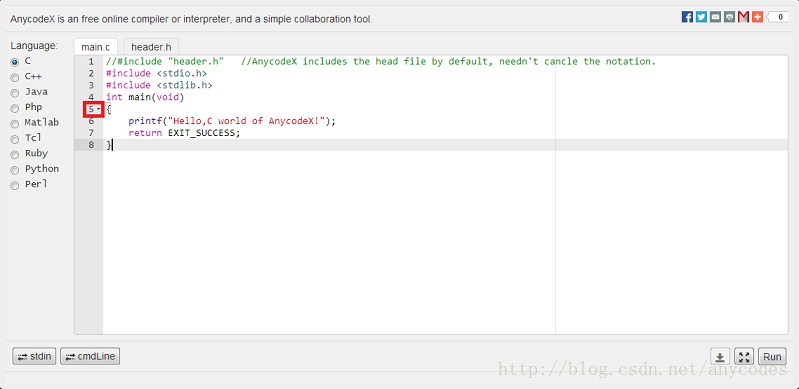Click the share counter showing 0
This screenshot has width=799, height=389.
tap(778, 17)
